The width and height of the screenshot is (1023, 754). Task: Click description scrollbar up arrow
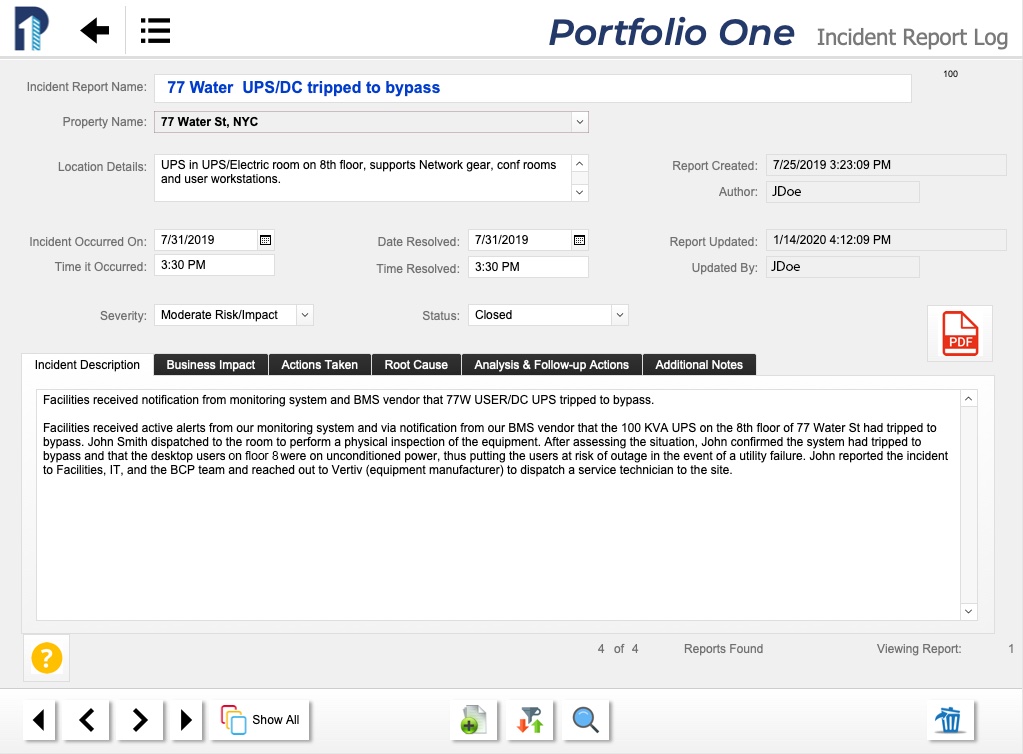click(x=969, y=399)
